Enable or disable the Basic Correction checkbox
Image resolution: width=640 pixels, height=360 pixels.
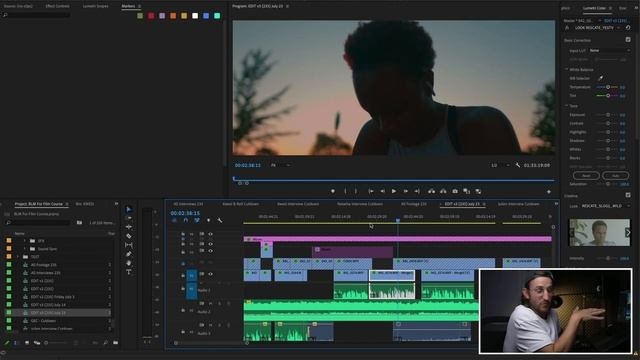click(628, 40)
